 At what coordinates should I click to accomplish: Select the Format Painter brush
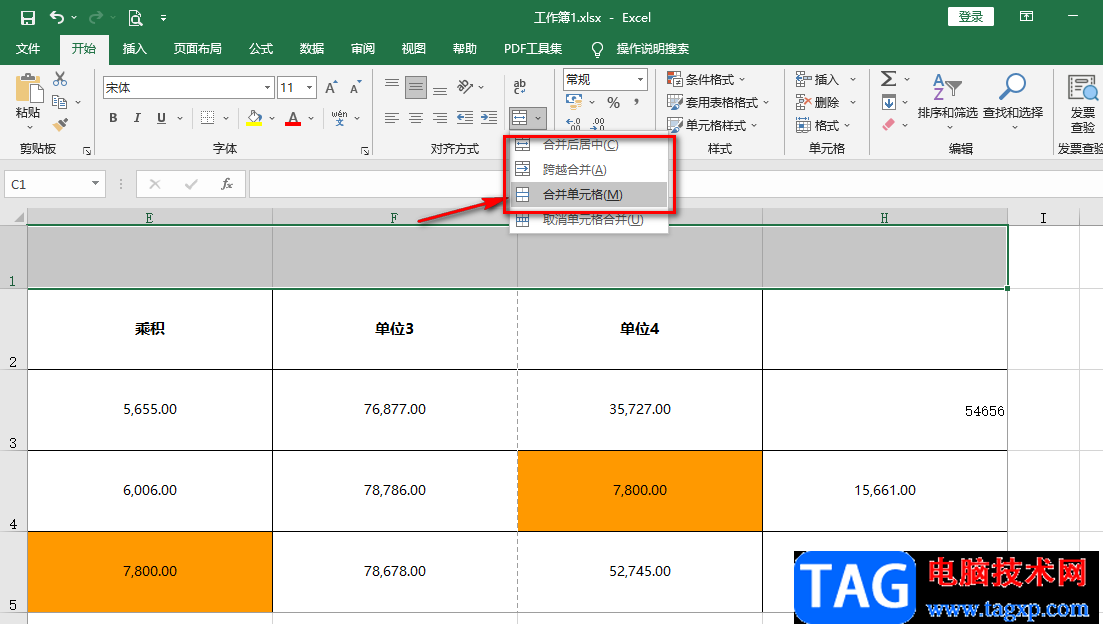coord(60,125)
